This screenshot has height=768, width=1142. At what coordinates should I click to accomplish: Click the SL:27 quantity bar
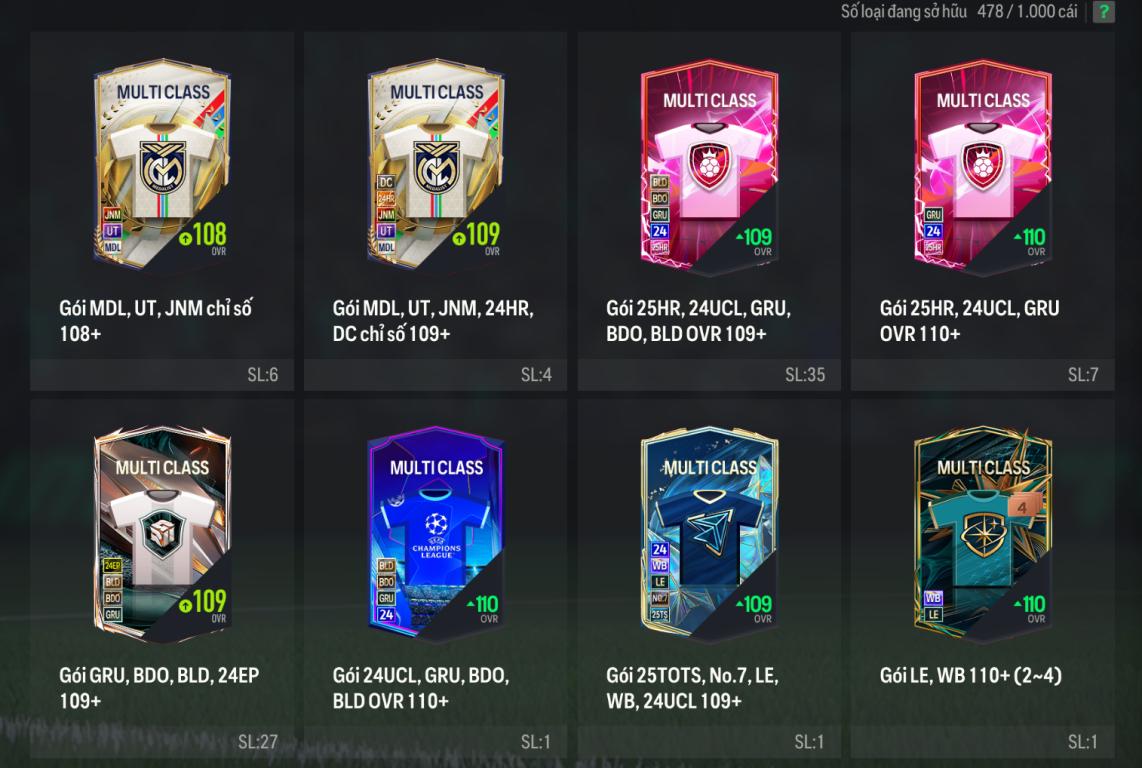pos(162,742)
